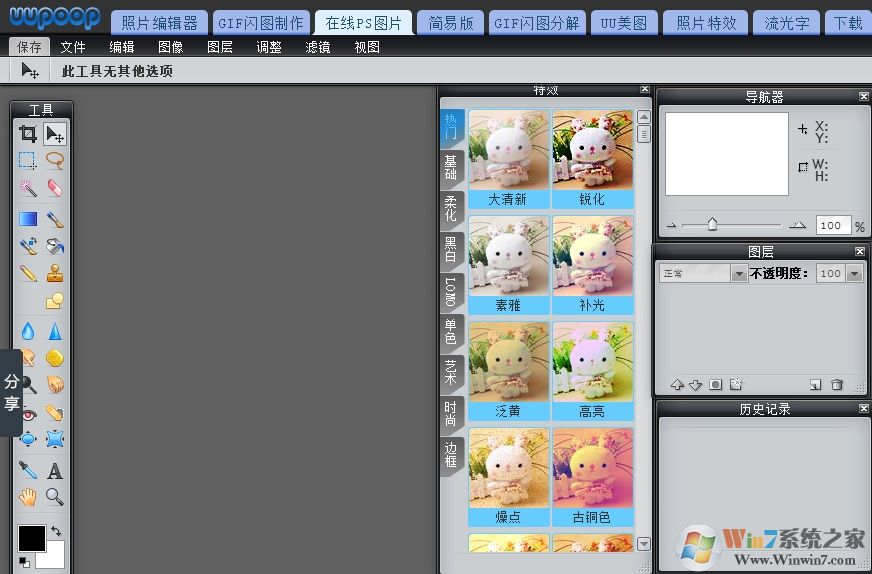Apply the 大清新 effect thumbnail
This screenshot has width=872, height=574.
[x=508, y=159]
